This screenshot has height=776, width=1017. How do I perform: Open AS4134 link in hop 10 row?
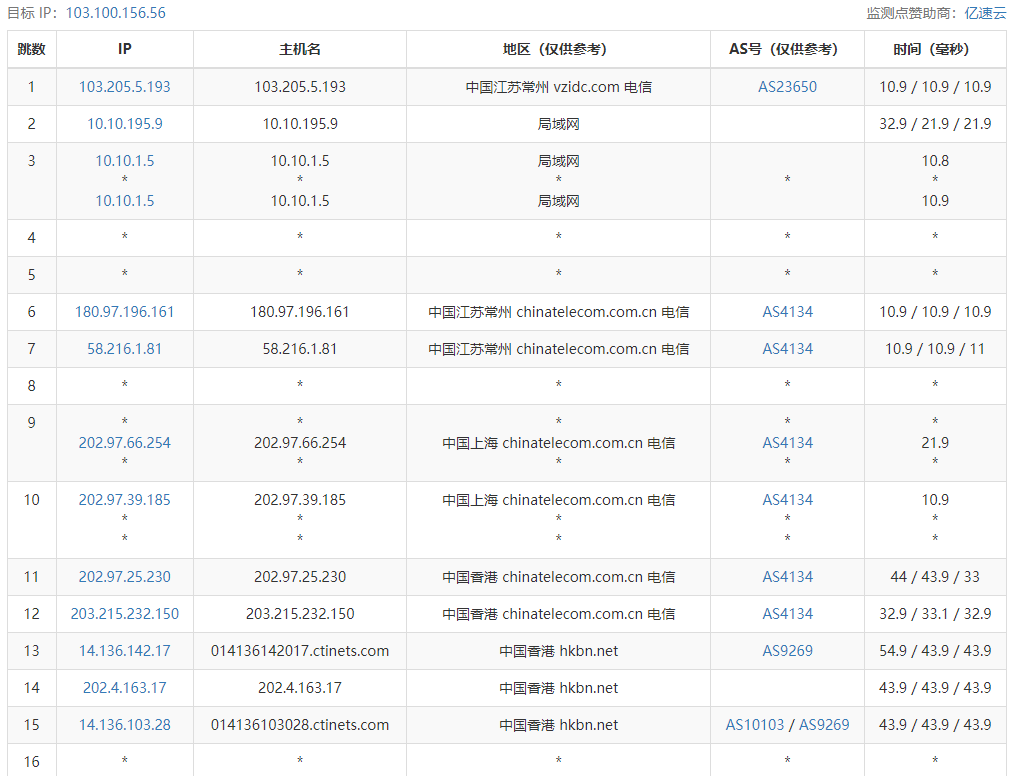tap(787, 500)
